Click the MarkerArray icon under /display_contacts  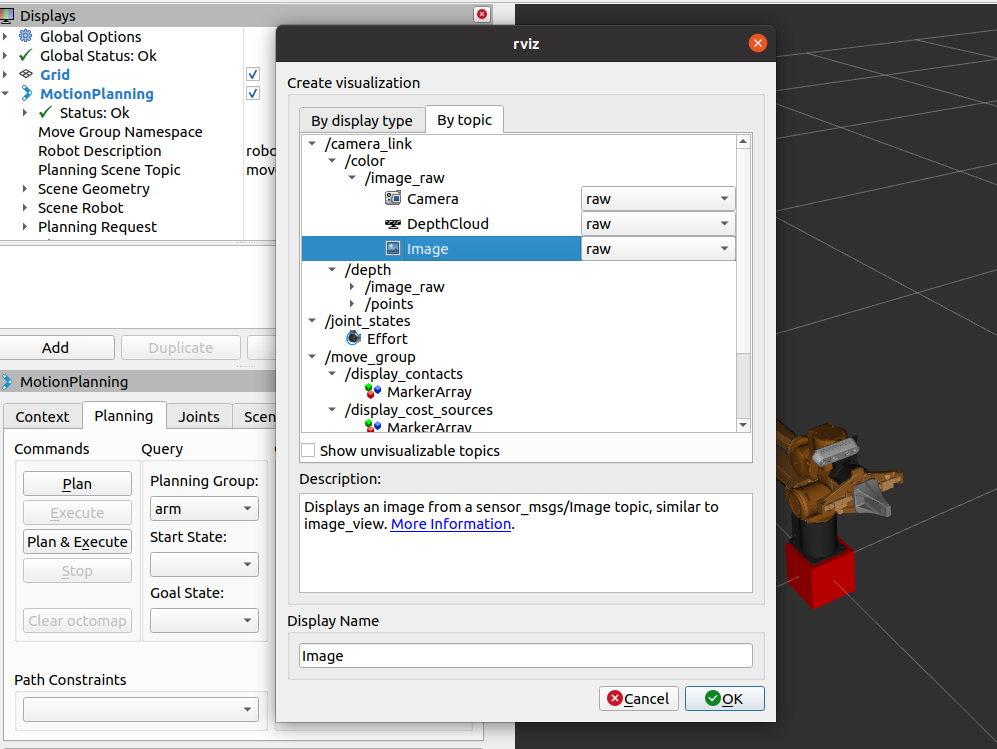click(x=373, y=392)
